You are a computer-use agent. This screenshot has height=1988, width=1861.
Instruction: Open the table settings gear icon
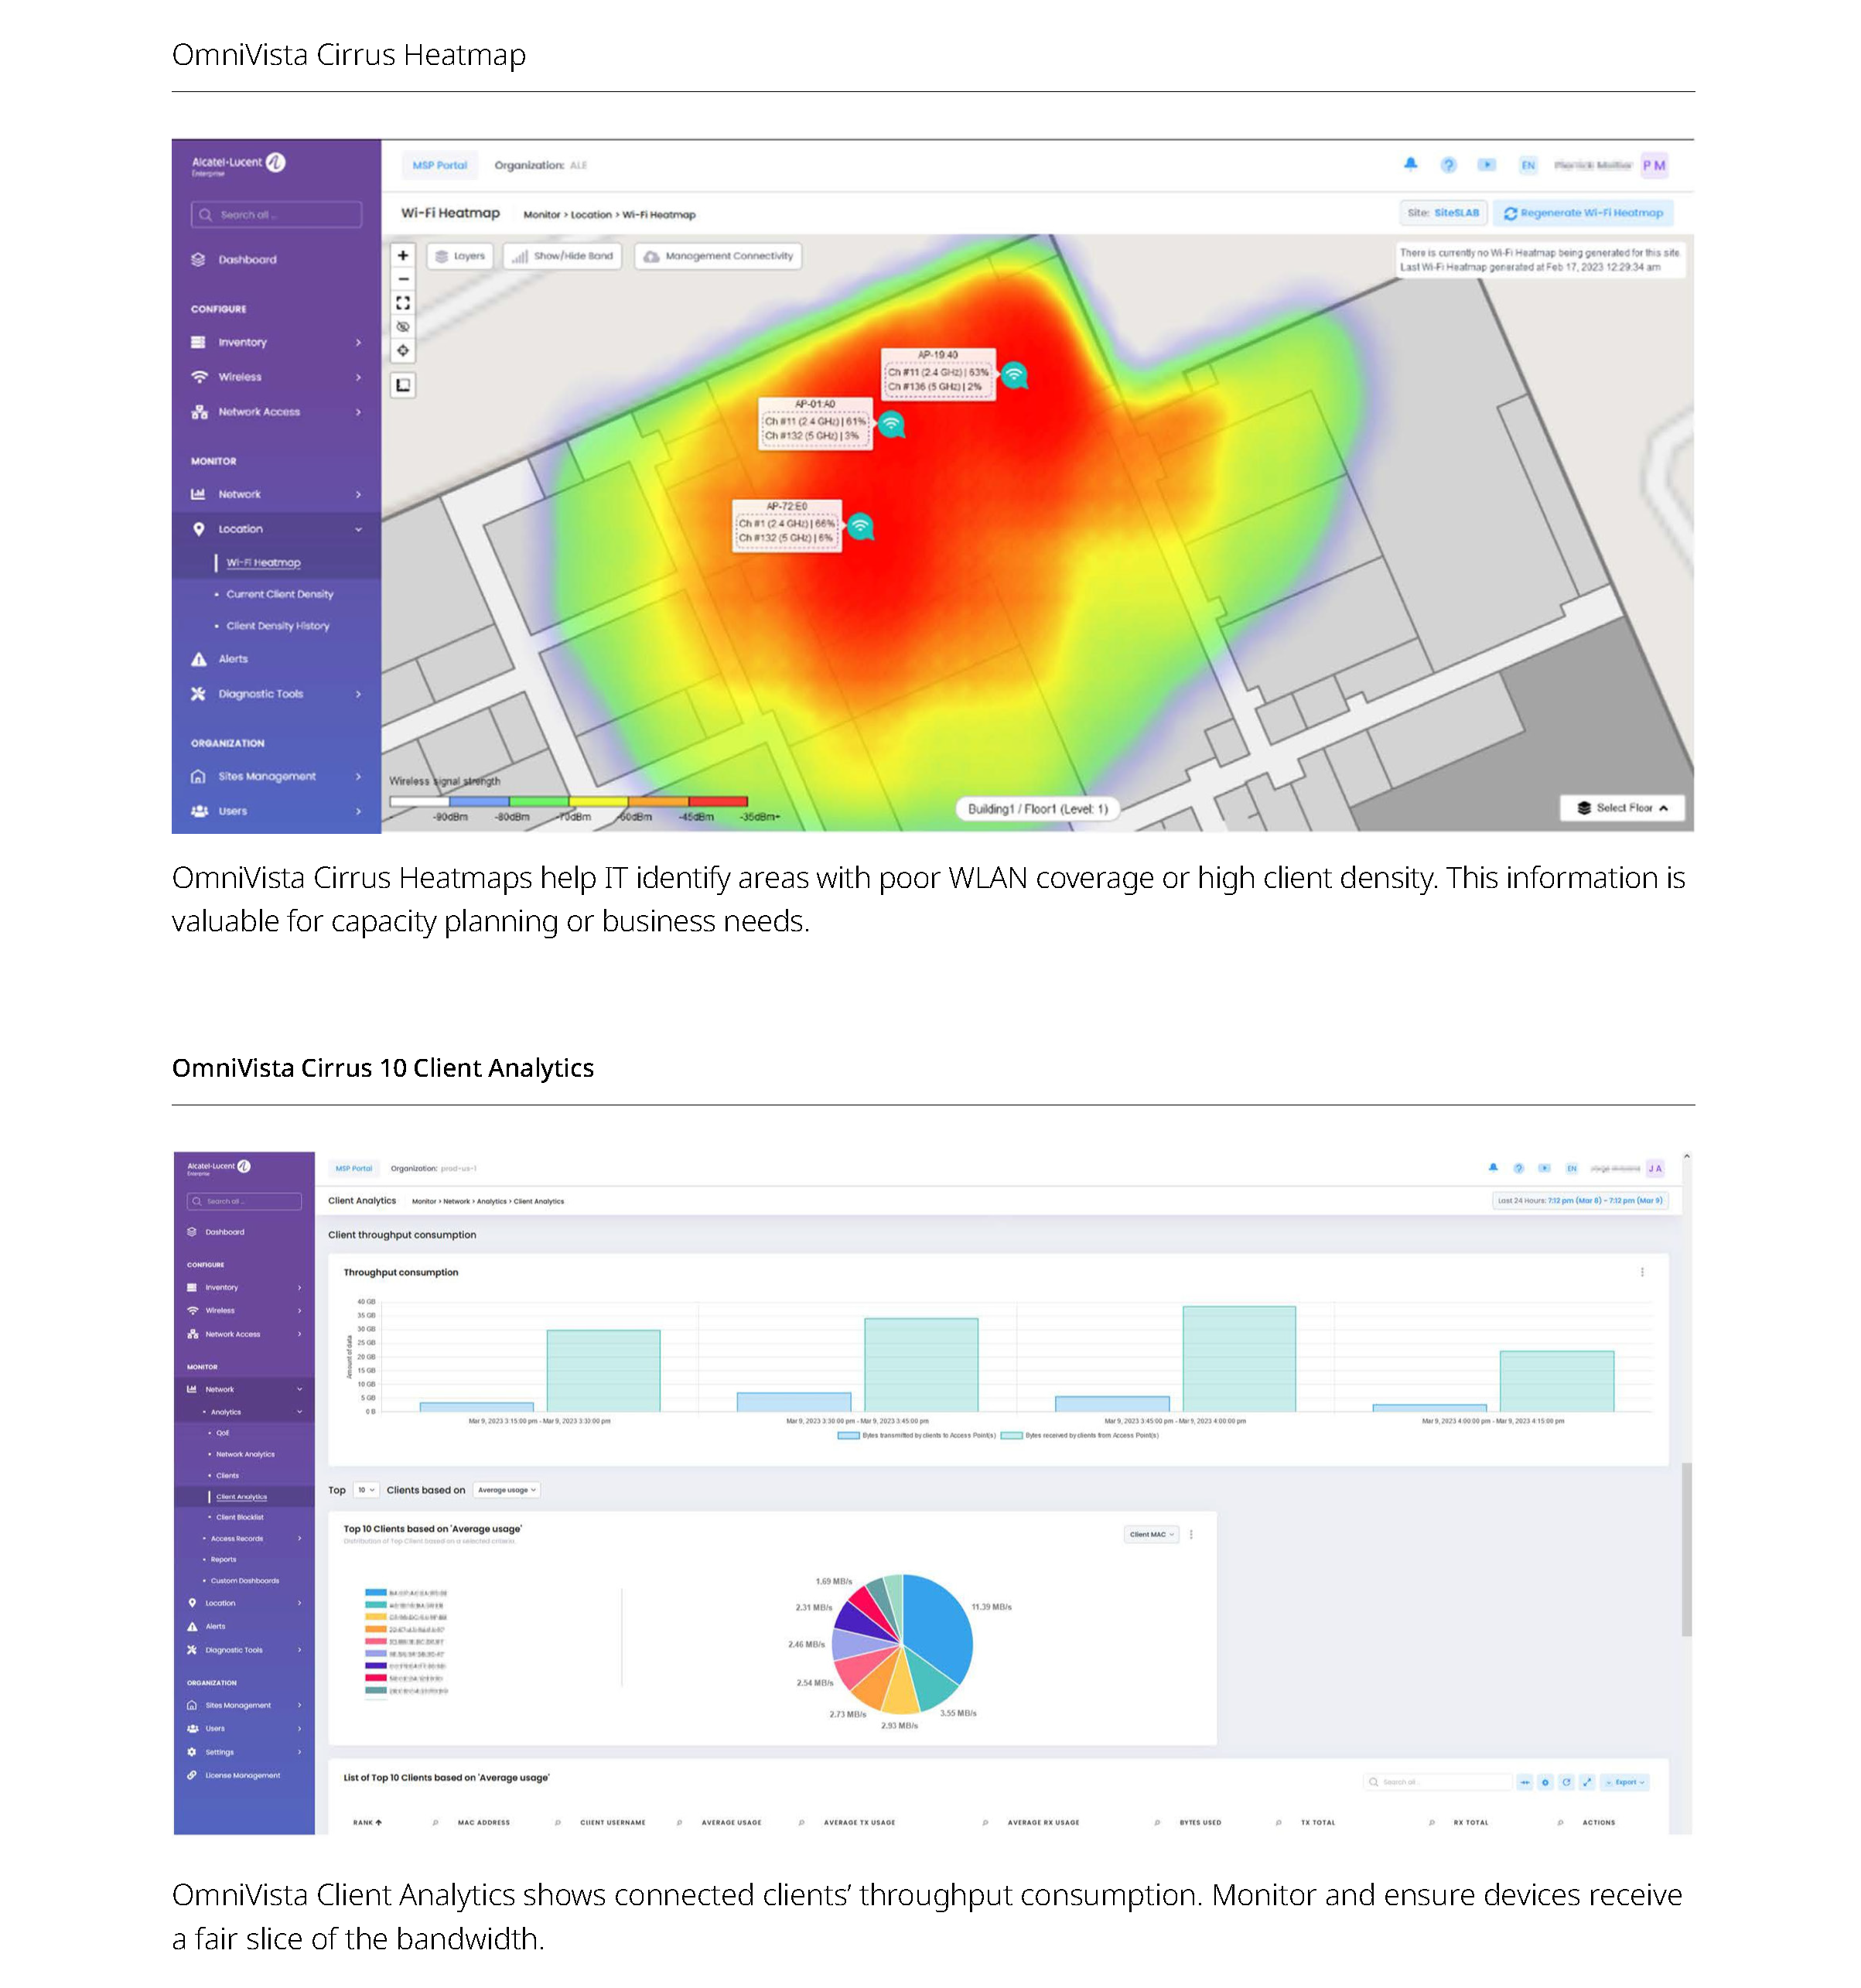(1545, 1782)
